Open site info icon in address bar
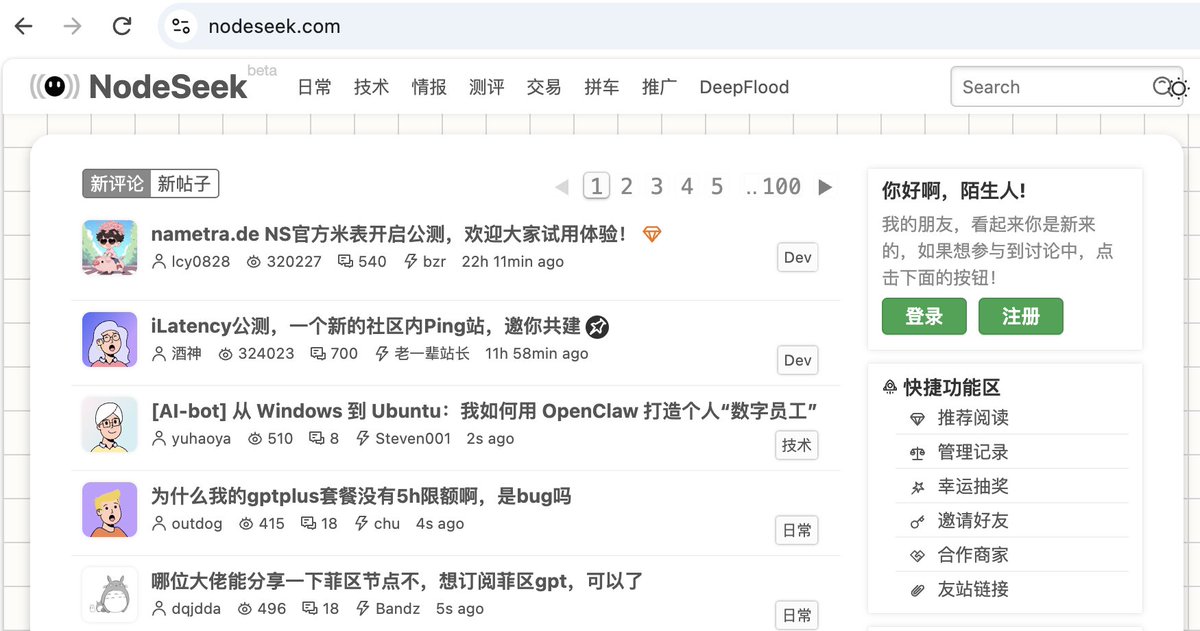Image resolution: width=1200 pixels, height=631 pixels. tap(181, 26)
